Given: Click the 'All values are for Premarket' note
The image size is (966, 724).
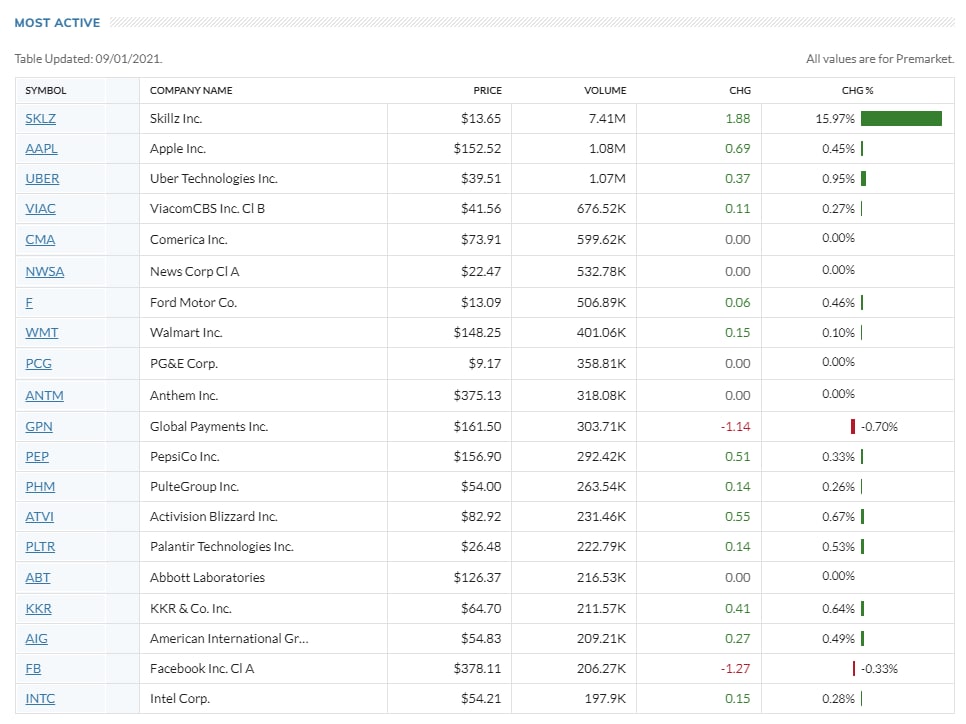Looking at the screenshot, I should tap(880, 59).
